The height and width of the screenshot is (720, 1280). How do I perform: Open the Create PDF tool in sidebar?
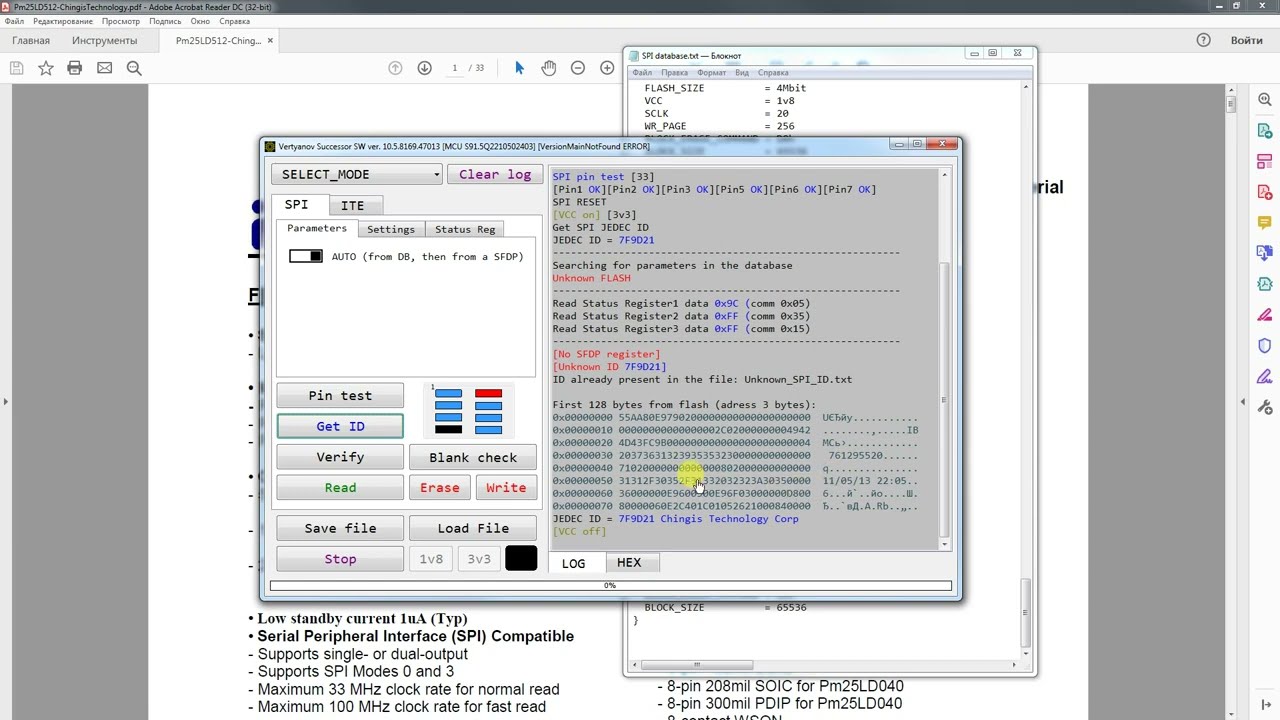coord(1265,192)
